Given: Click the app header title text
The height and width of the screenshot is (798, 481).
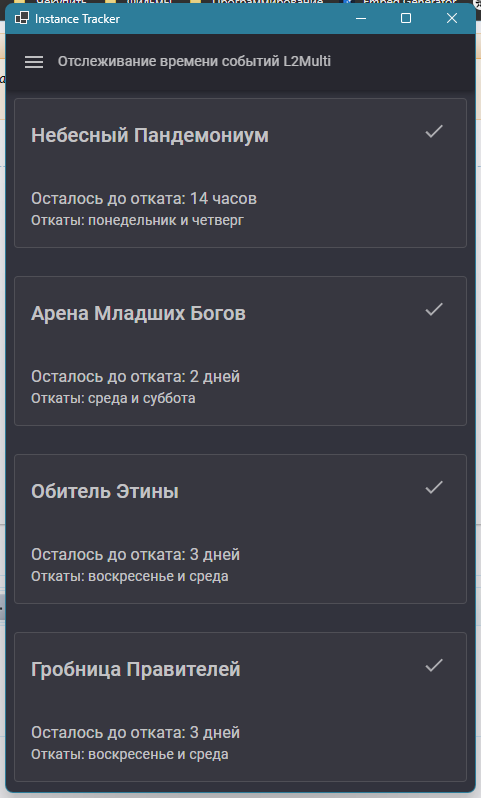Looking at the screenshot, I should [194, 62].
